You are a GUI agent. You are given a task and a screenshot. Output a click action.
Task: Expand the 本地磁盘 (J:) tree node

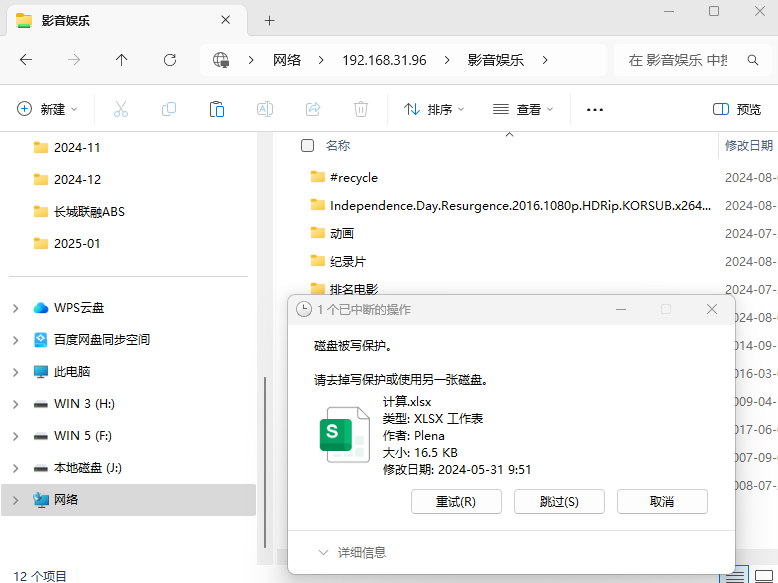(x=16, y=468)
